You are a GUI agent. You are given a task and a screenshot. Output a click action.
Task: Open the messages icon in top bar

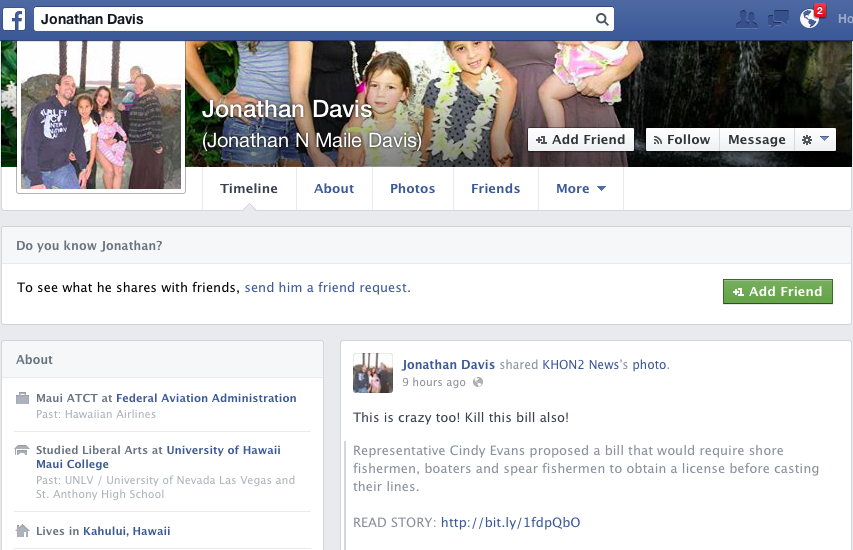(x=777, y=19)
